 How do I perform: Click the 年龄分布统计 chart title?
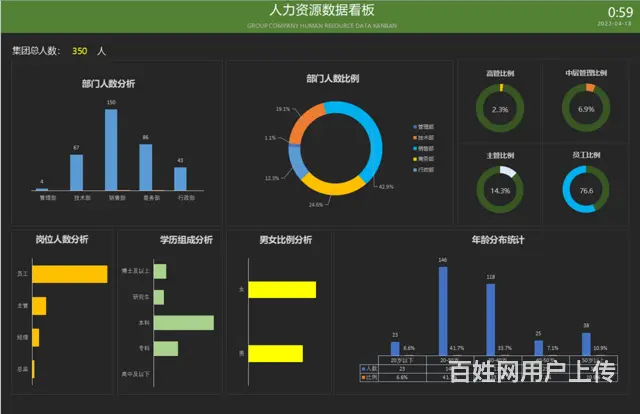click(x=498, y=240)
